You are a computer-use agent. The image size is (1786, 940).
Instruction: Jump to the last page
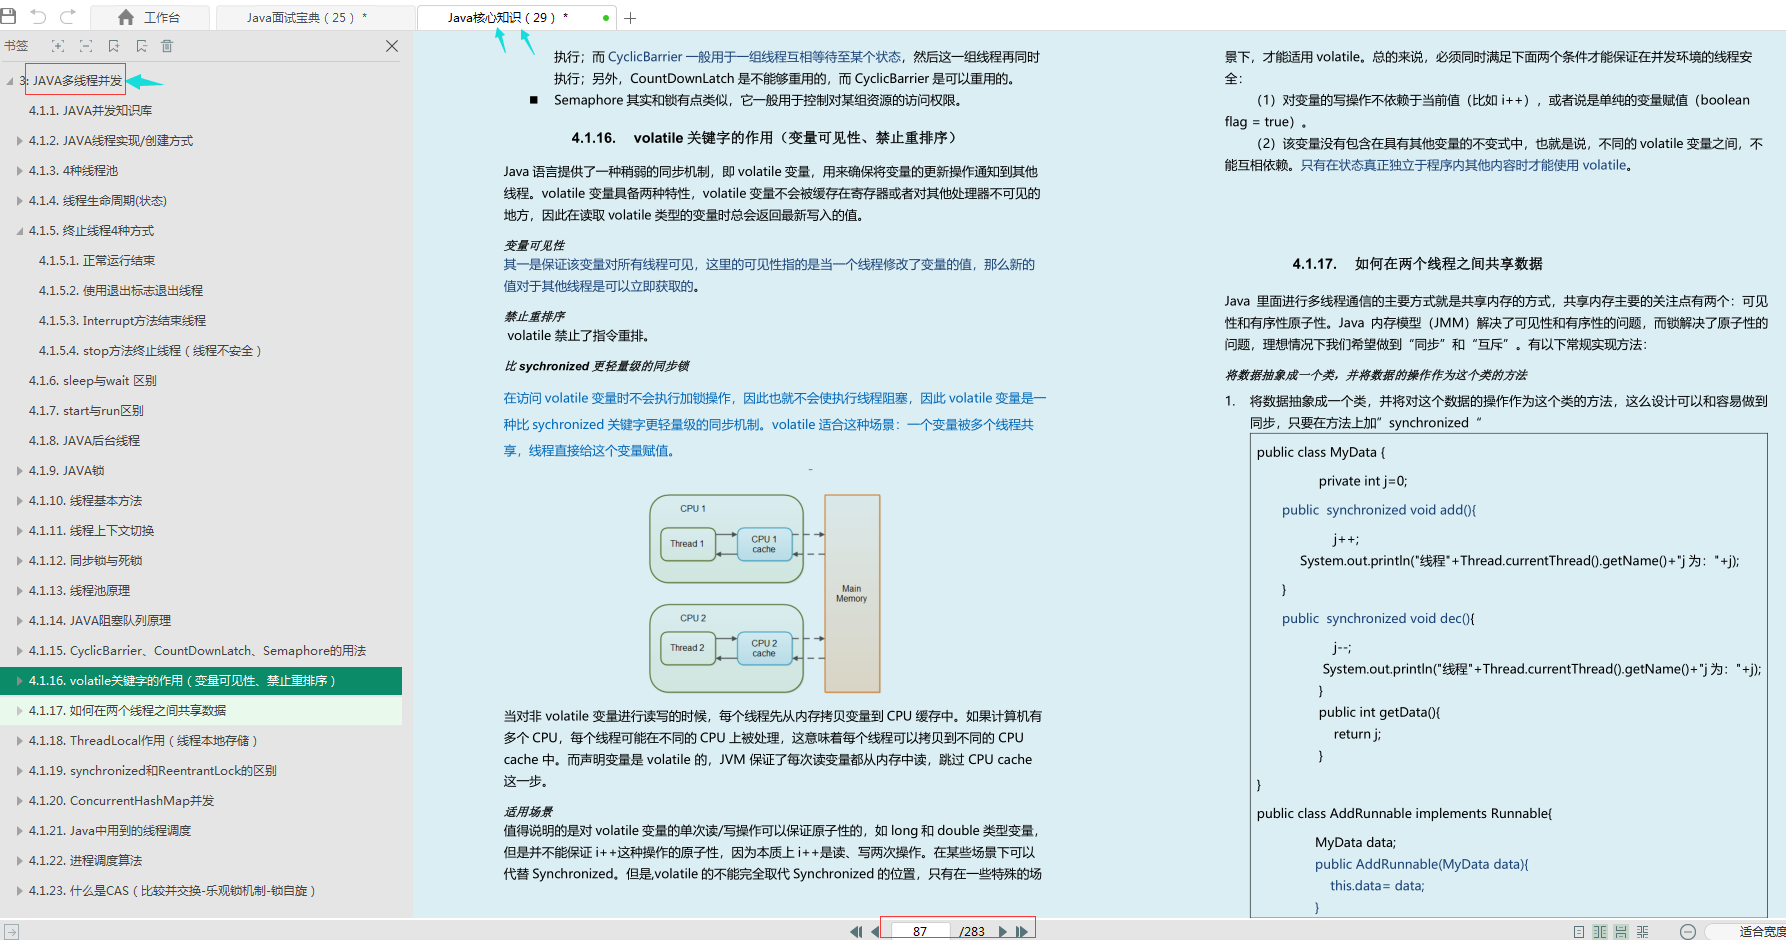click(x=1022, y=931)
